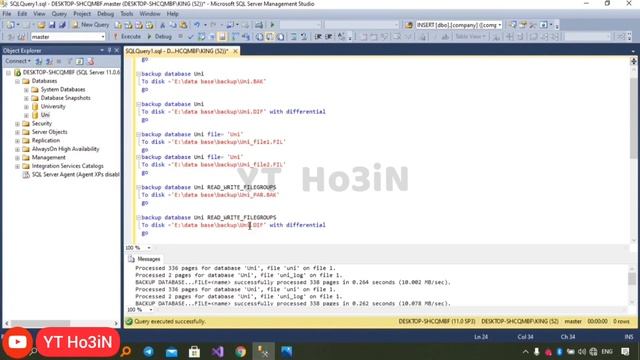Screen dimensions: 640x360
Task: Select the Replication tree item
Action: [x=45, y=140]
